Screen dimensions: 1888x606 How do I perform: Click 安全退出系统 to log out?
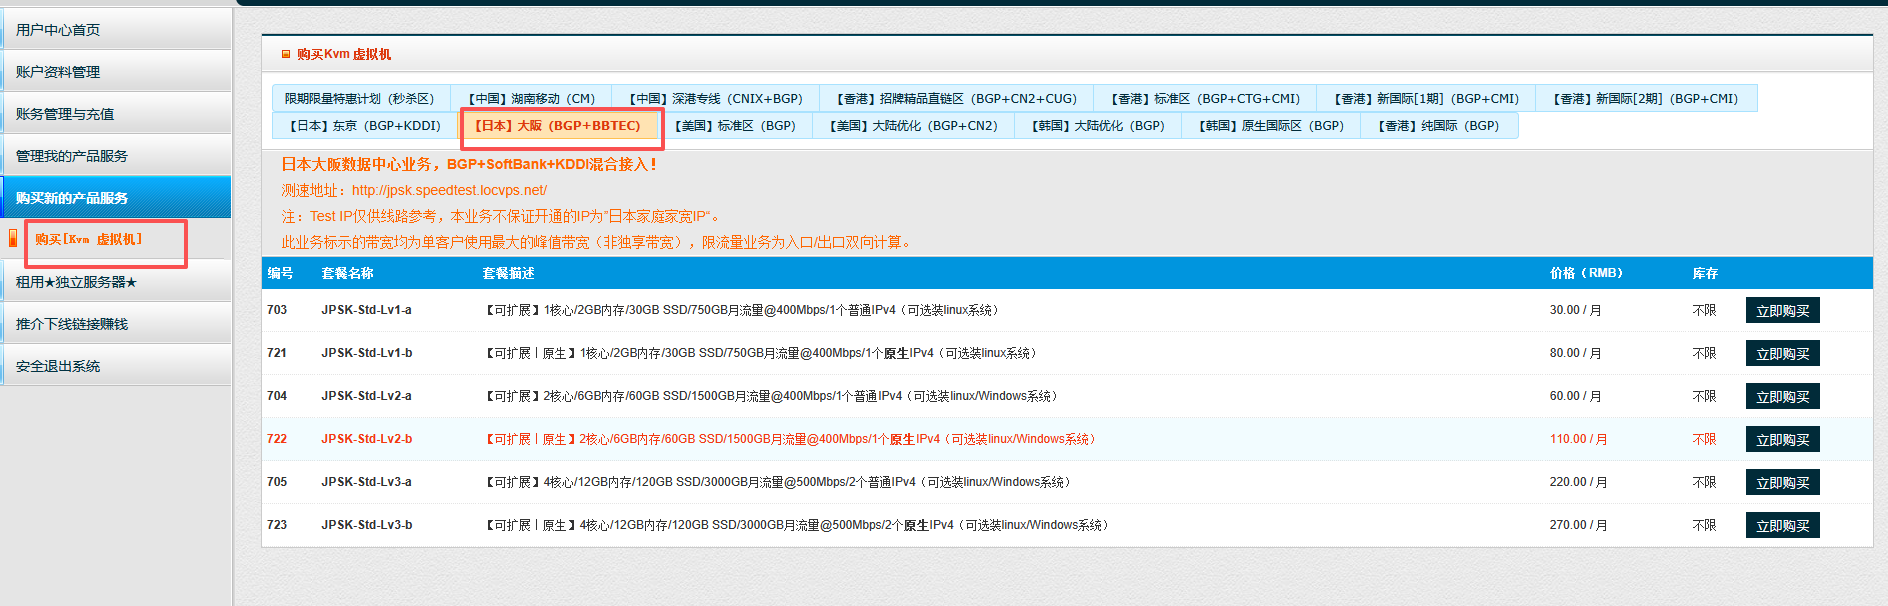tap(115, 366)
